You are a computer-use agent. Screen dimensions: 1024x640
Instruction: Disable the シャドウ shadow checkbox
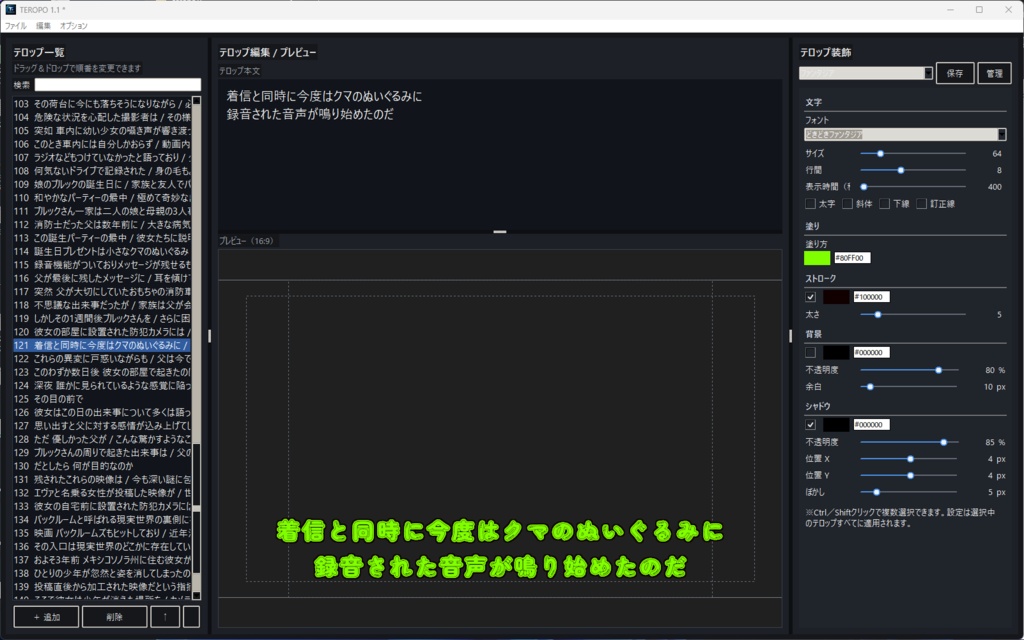pyautogui.click(x=810, y=424)
